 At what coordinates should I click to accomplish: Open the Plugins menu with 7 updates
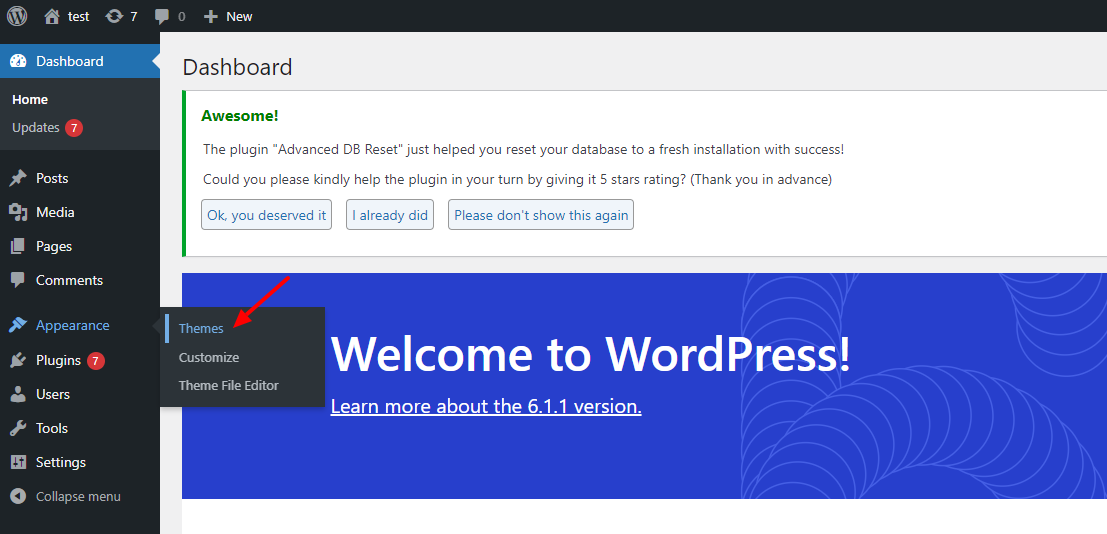[58, 360]
